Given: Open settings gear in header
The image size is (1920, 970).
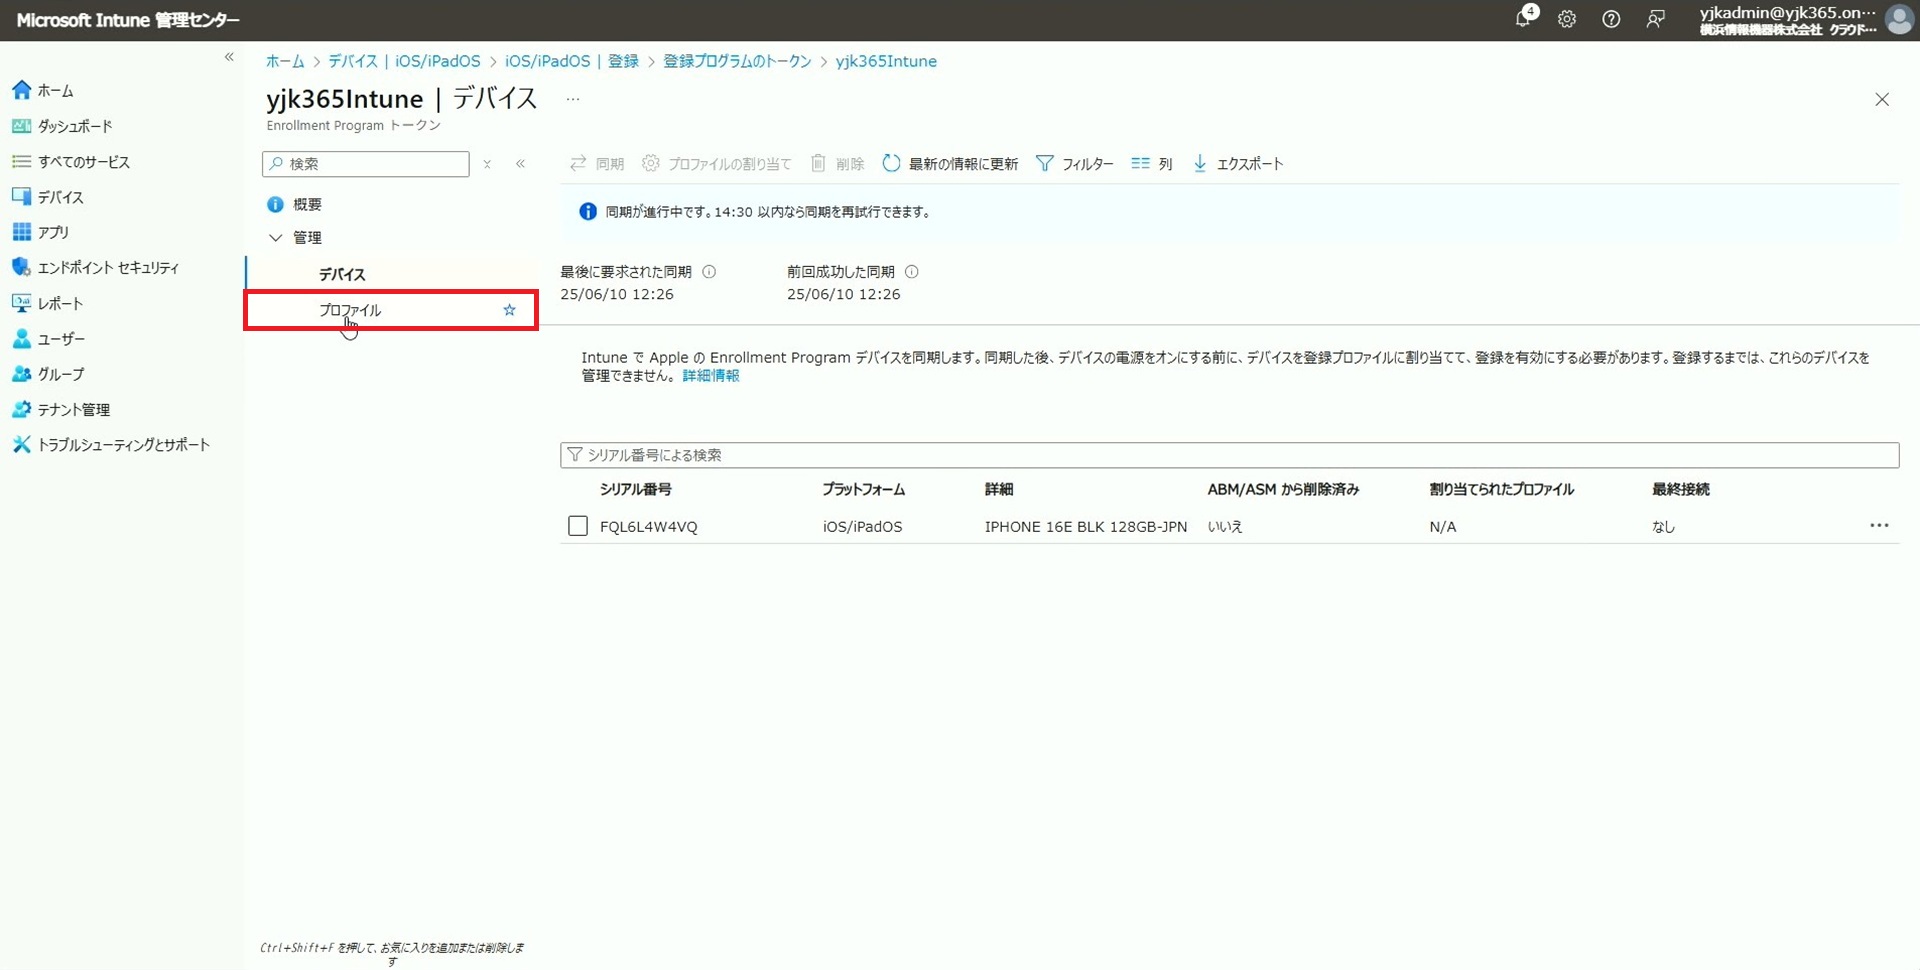Looking at the screenshot, I should [x=1567, y=19].
